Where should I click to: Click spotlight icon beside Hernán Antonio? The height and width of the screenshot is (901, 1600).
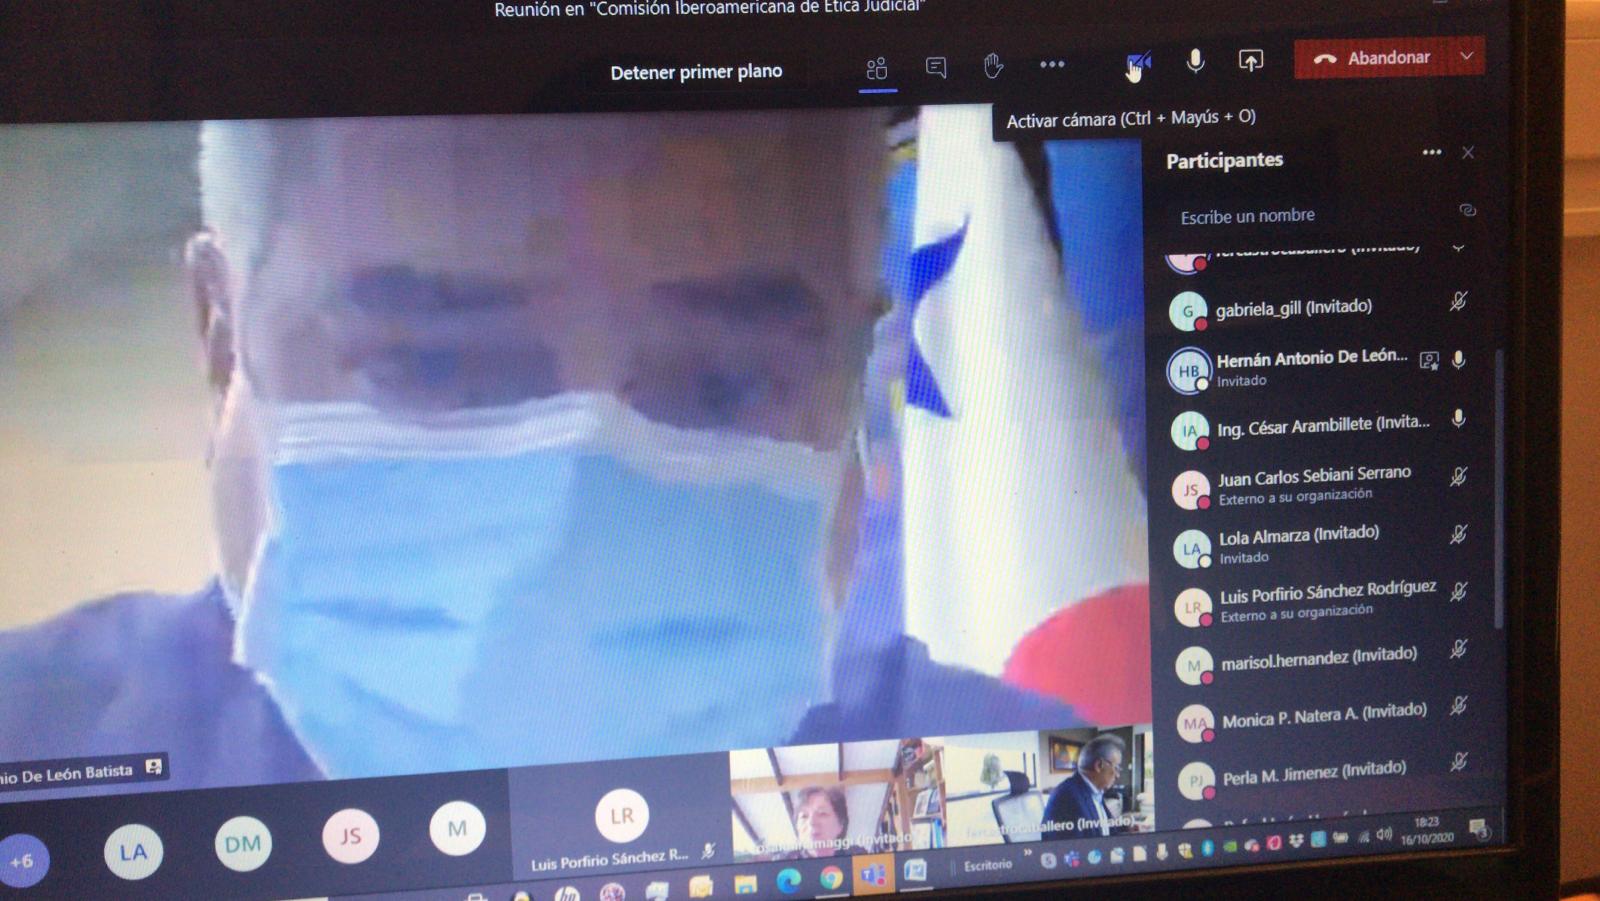point(1430,360)
